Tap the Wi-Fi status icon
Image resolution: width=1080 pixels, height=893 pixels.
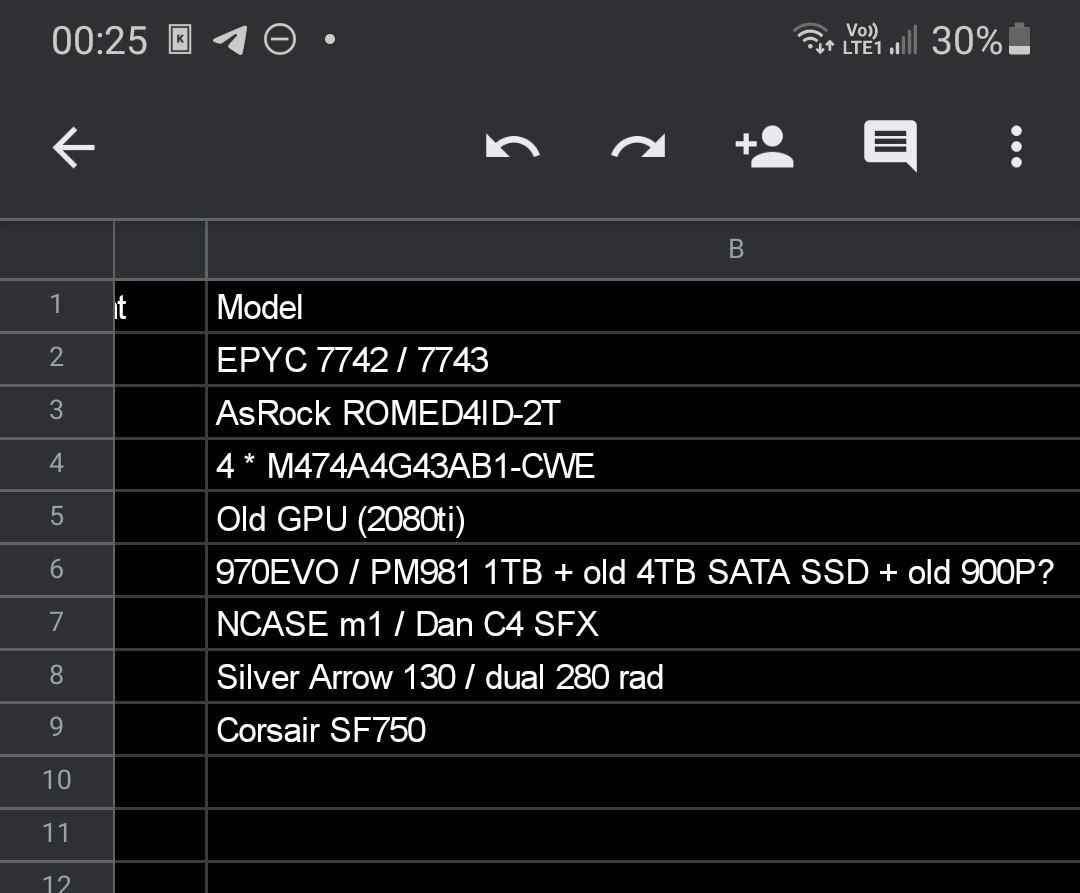813,39
